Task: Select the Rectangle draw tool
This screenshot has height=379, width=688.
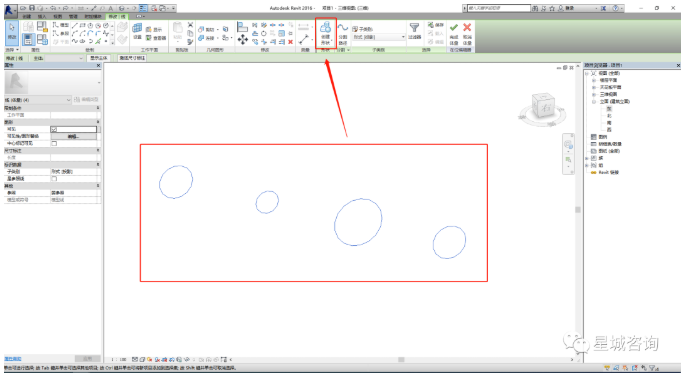Action: (82, 25)
